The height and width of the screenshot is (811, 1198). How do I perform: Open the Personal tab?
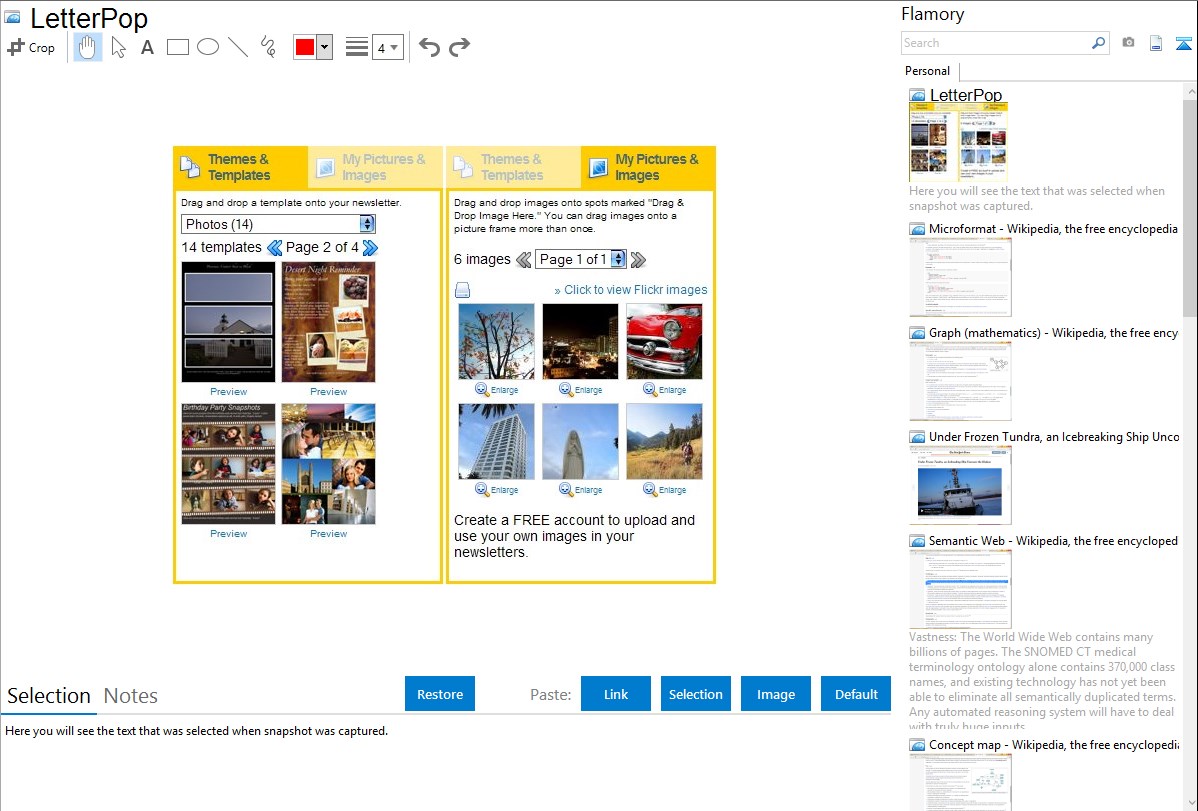tap(927, 71)
